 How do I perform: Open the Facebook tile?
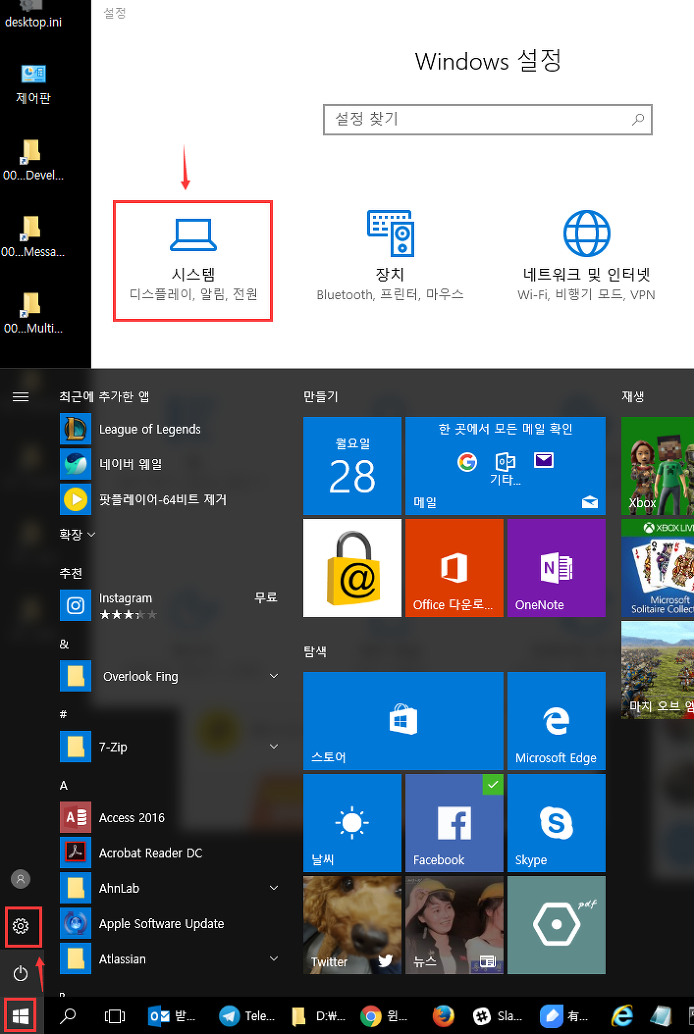[454, 823]
